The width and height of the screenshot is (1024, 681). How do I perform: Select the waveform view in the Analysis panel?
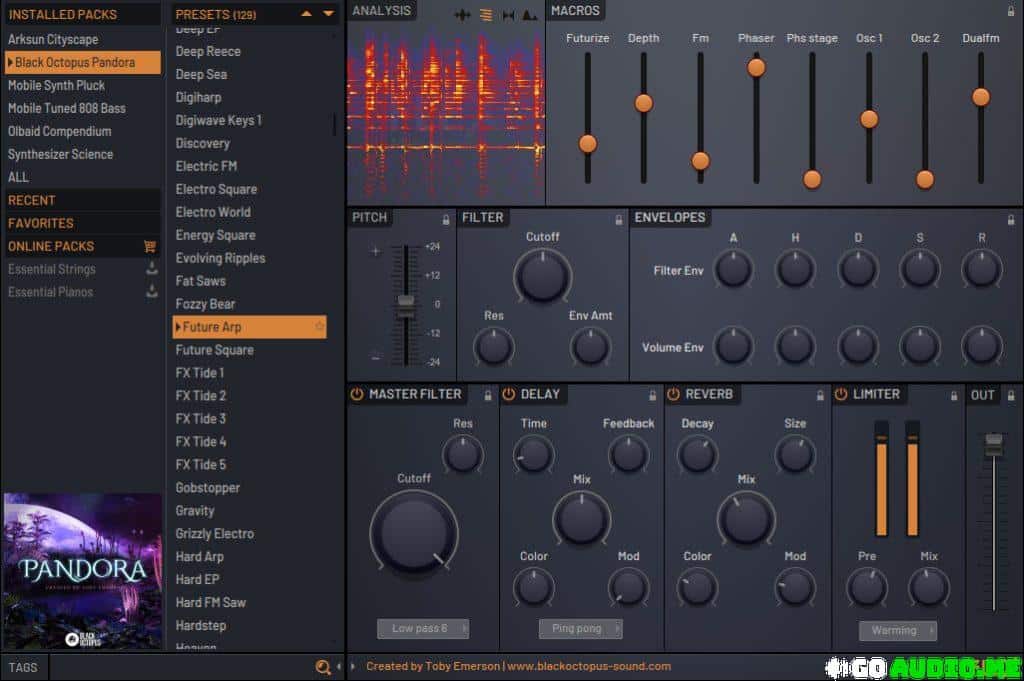[462, 14]
